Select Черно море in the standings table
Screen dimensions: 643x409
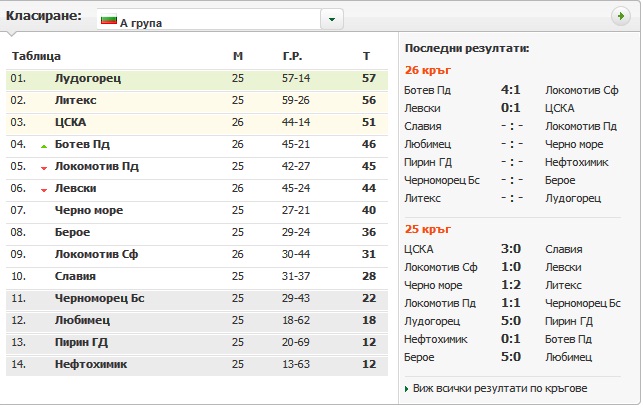[x=89, y=210]
